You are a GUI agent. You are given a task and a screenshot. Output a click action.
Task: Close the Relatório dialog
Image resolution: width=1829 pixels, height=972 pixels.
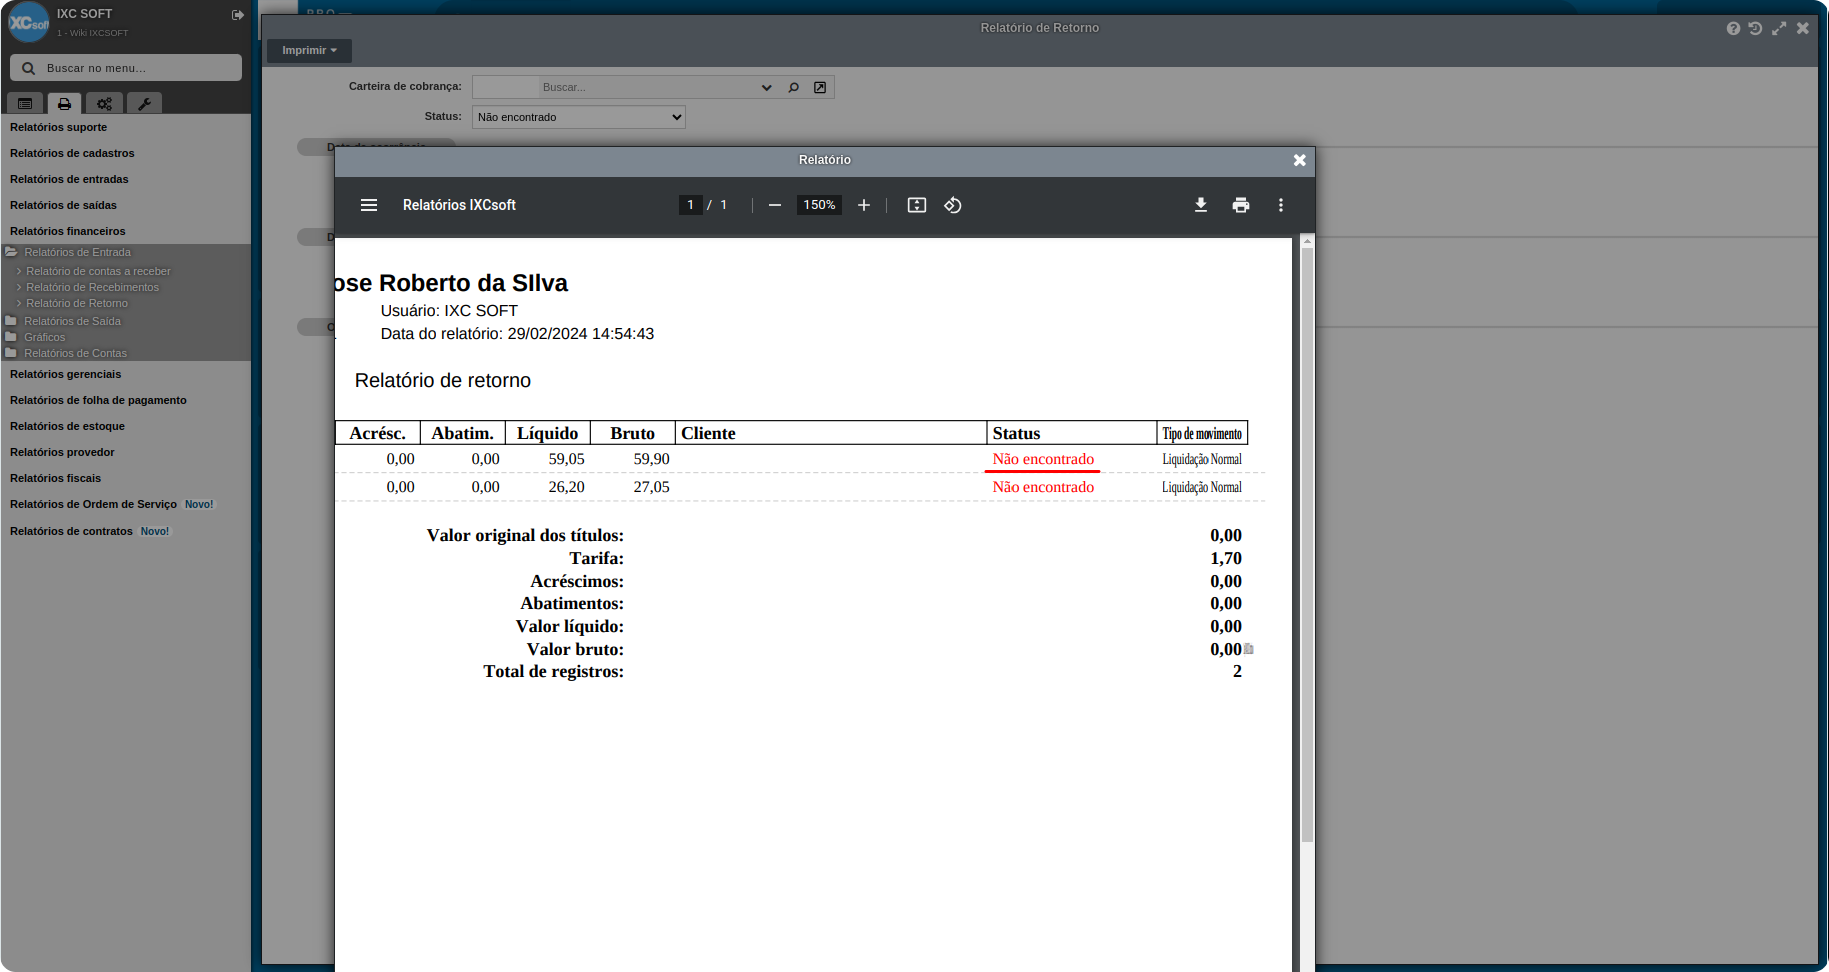pos(1300,160)
